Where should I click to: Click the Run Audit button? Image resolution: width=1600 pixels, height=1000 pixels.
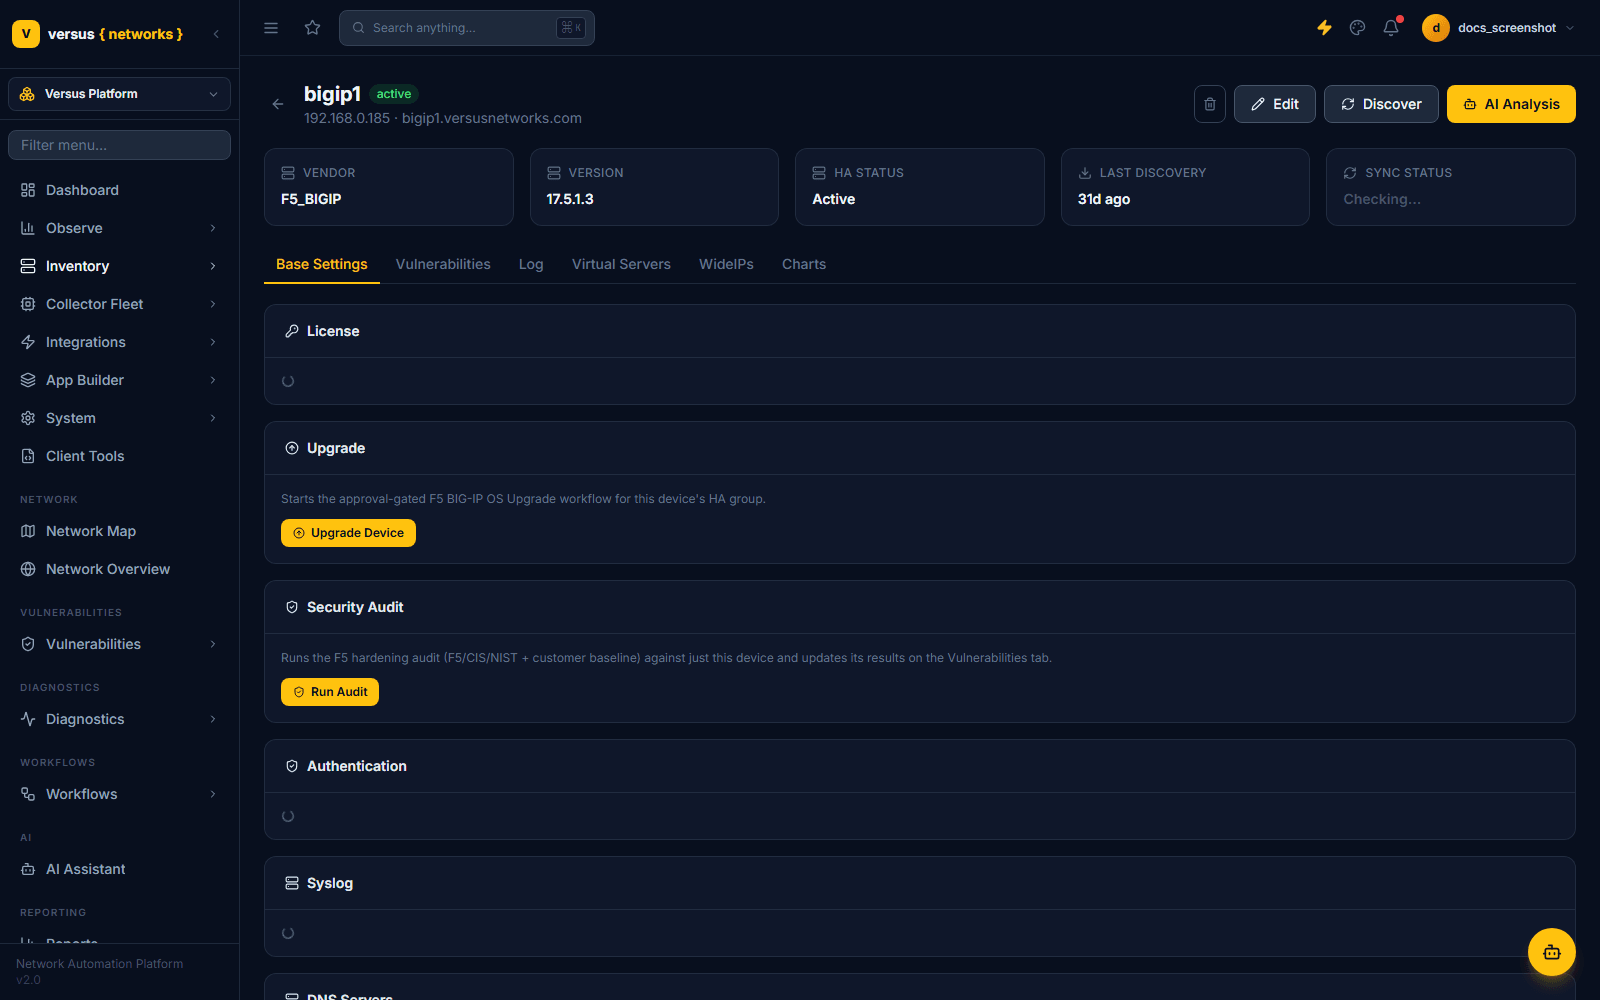click(330, 692)
